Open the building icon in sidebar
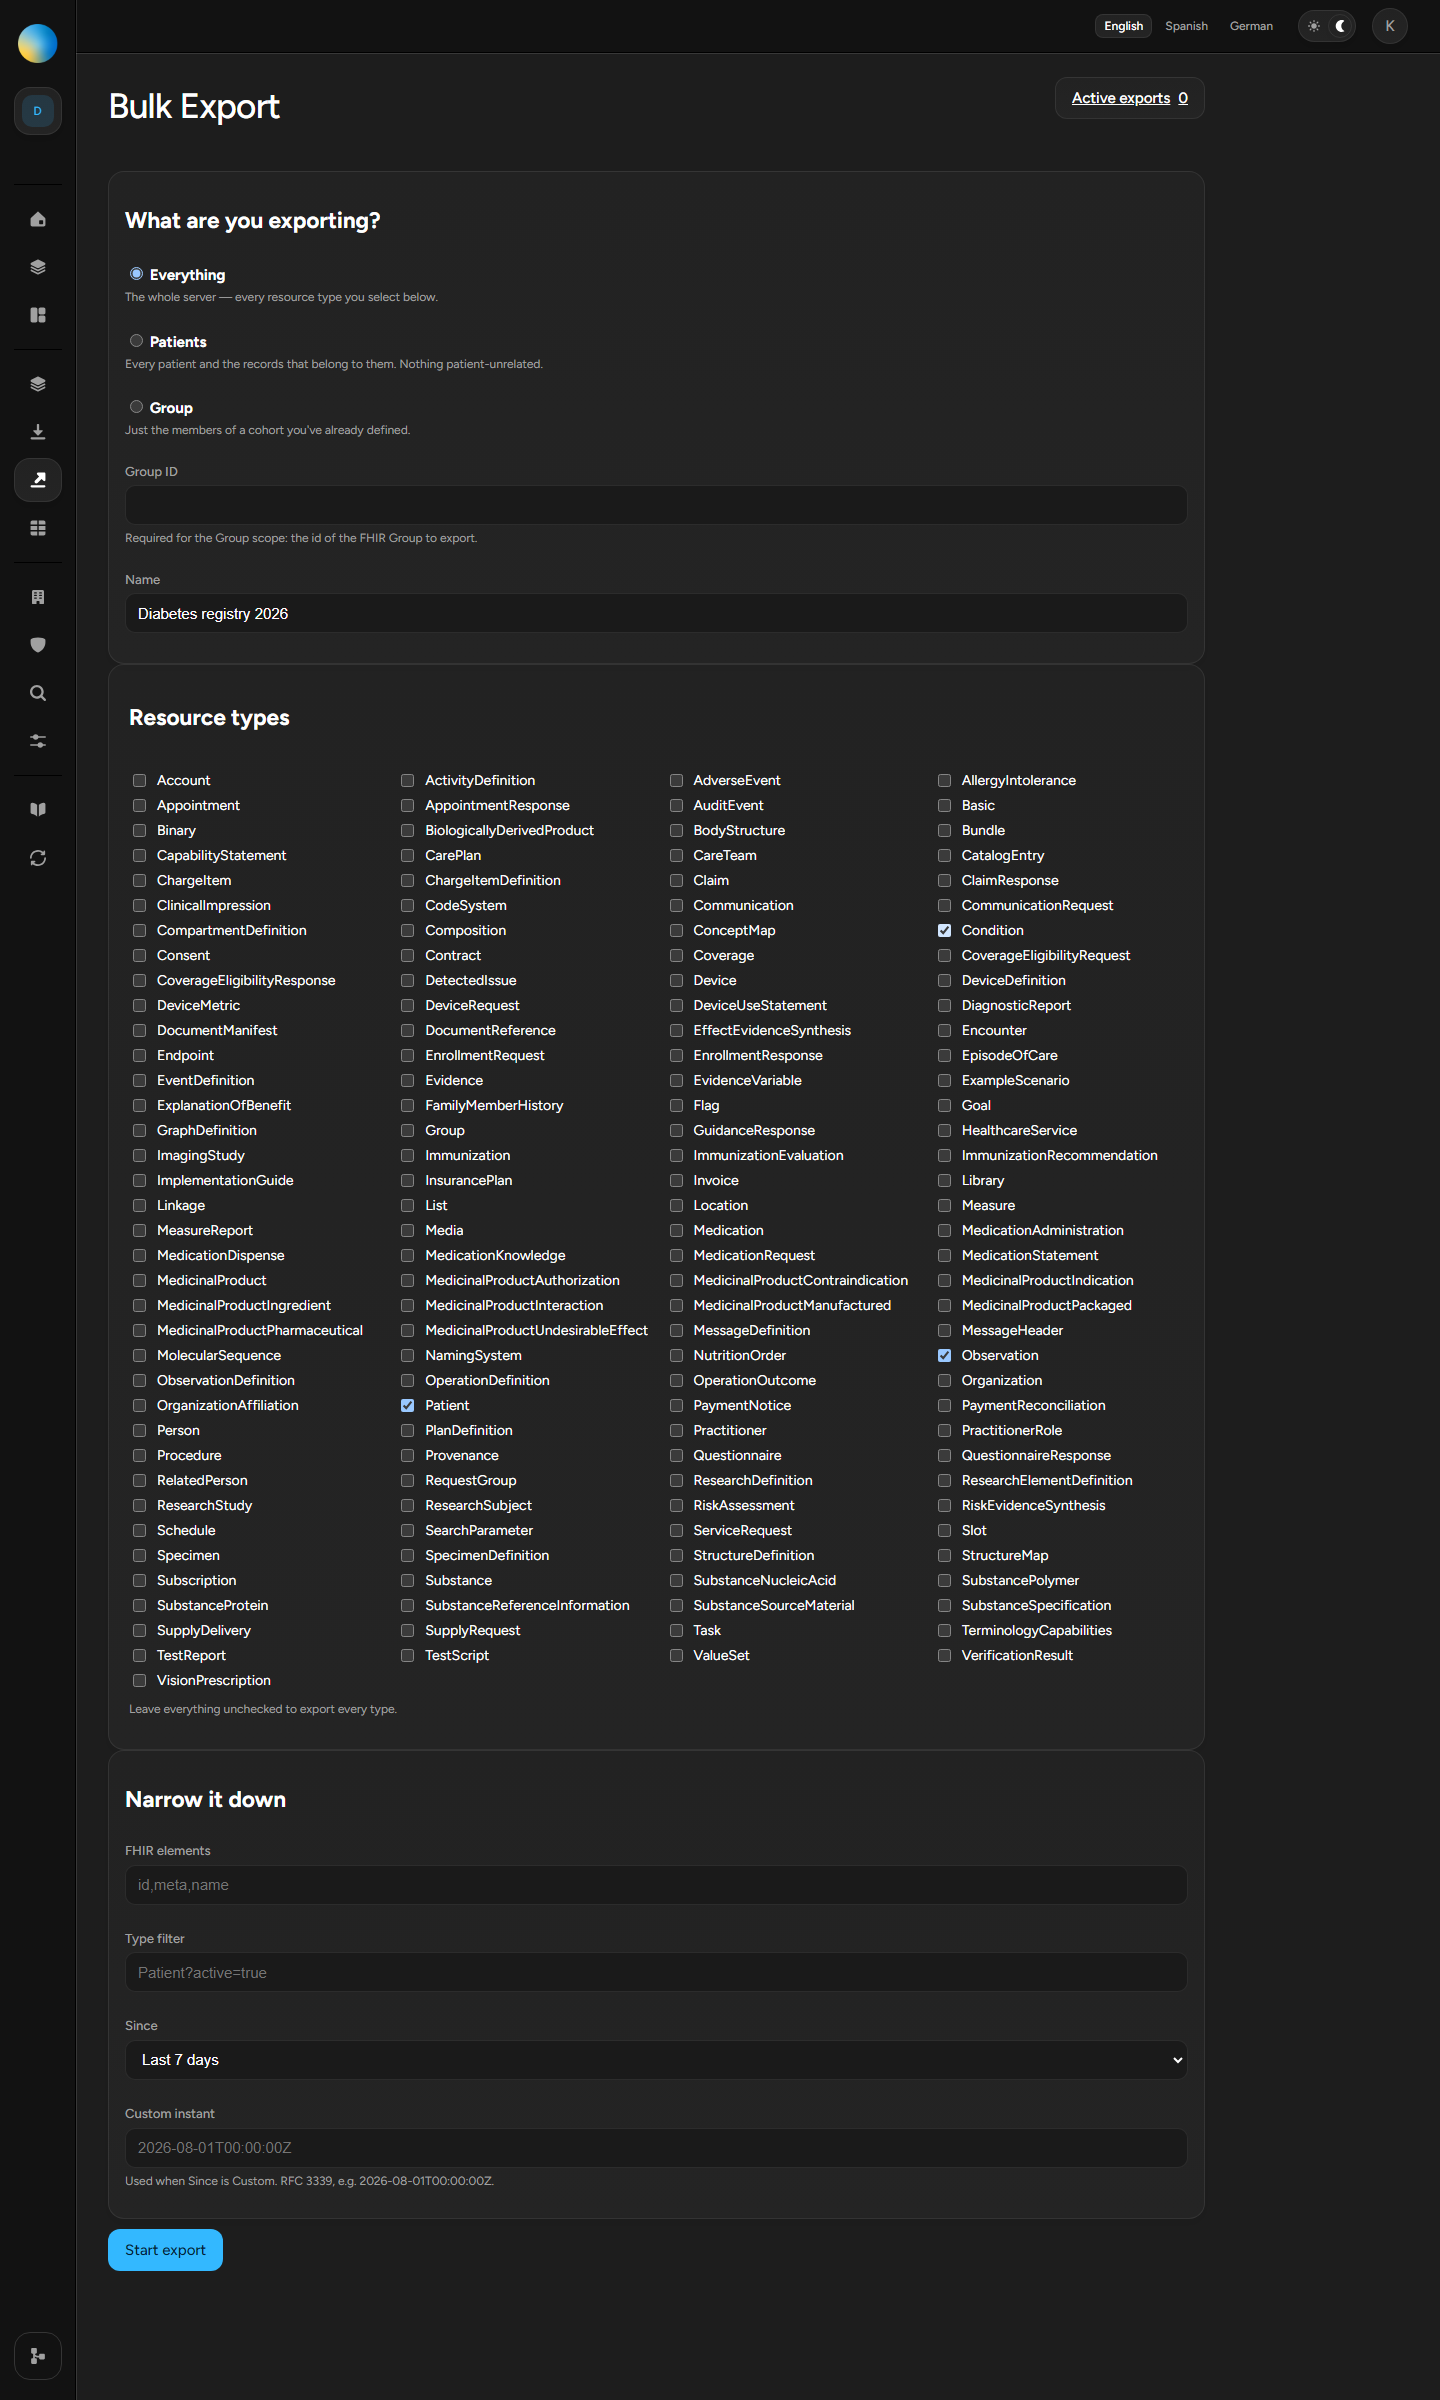The width and height of the screenshot is (1440, 2400). [x=38, y=597]
